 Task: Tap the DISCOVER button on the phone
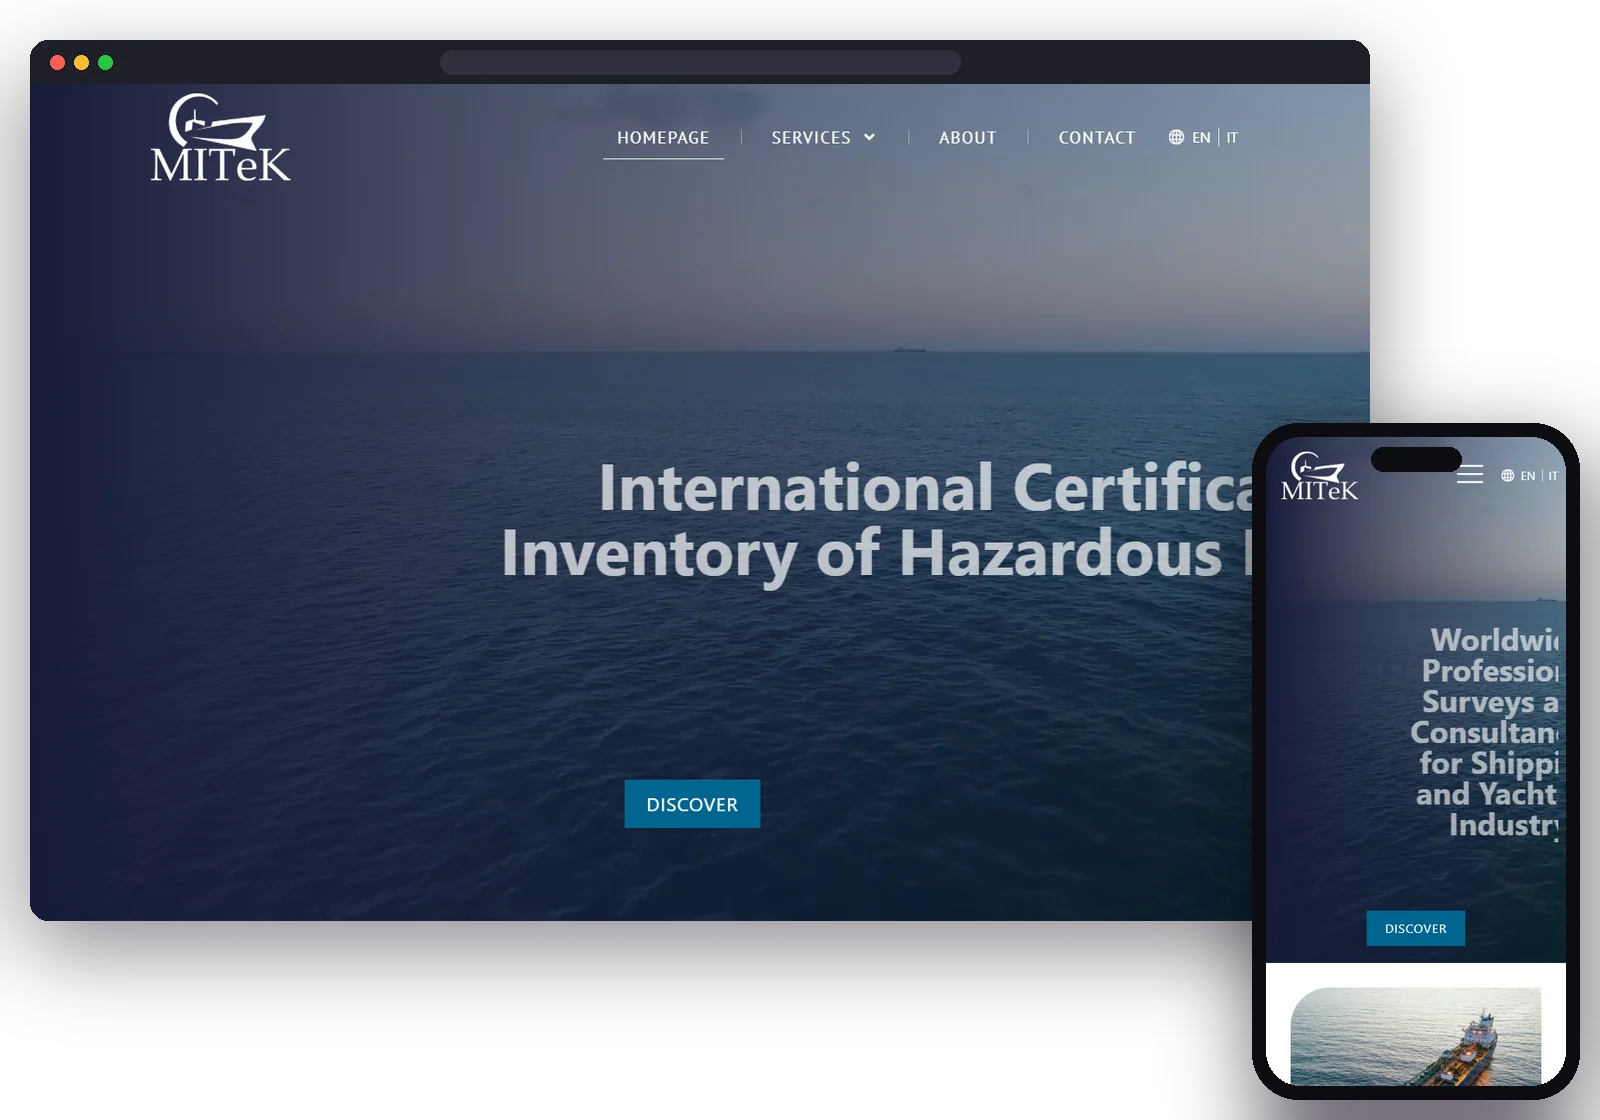pos(1416,928)
